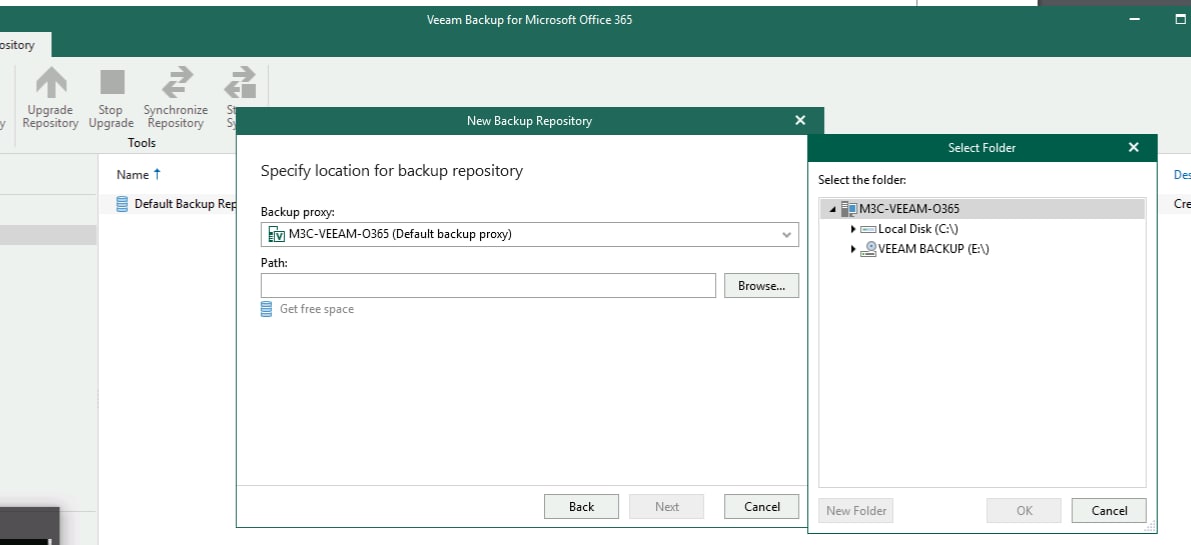Select the M3C-VEEAM-O365 root node
Screen dimensions: 1191x545
pos(909,209)
